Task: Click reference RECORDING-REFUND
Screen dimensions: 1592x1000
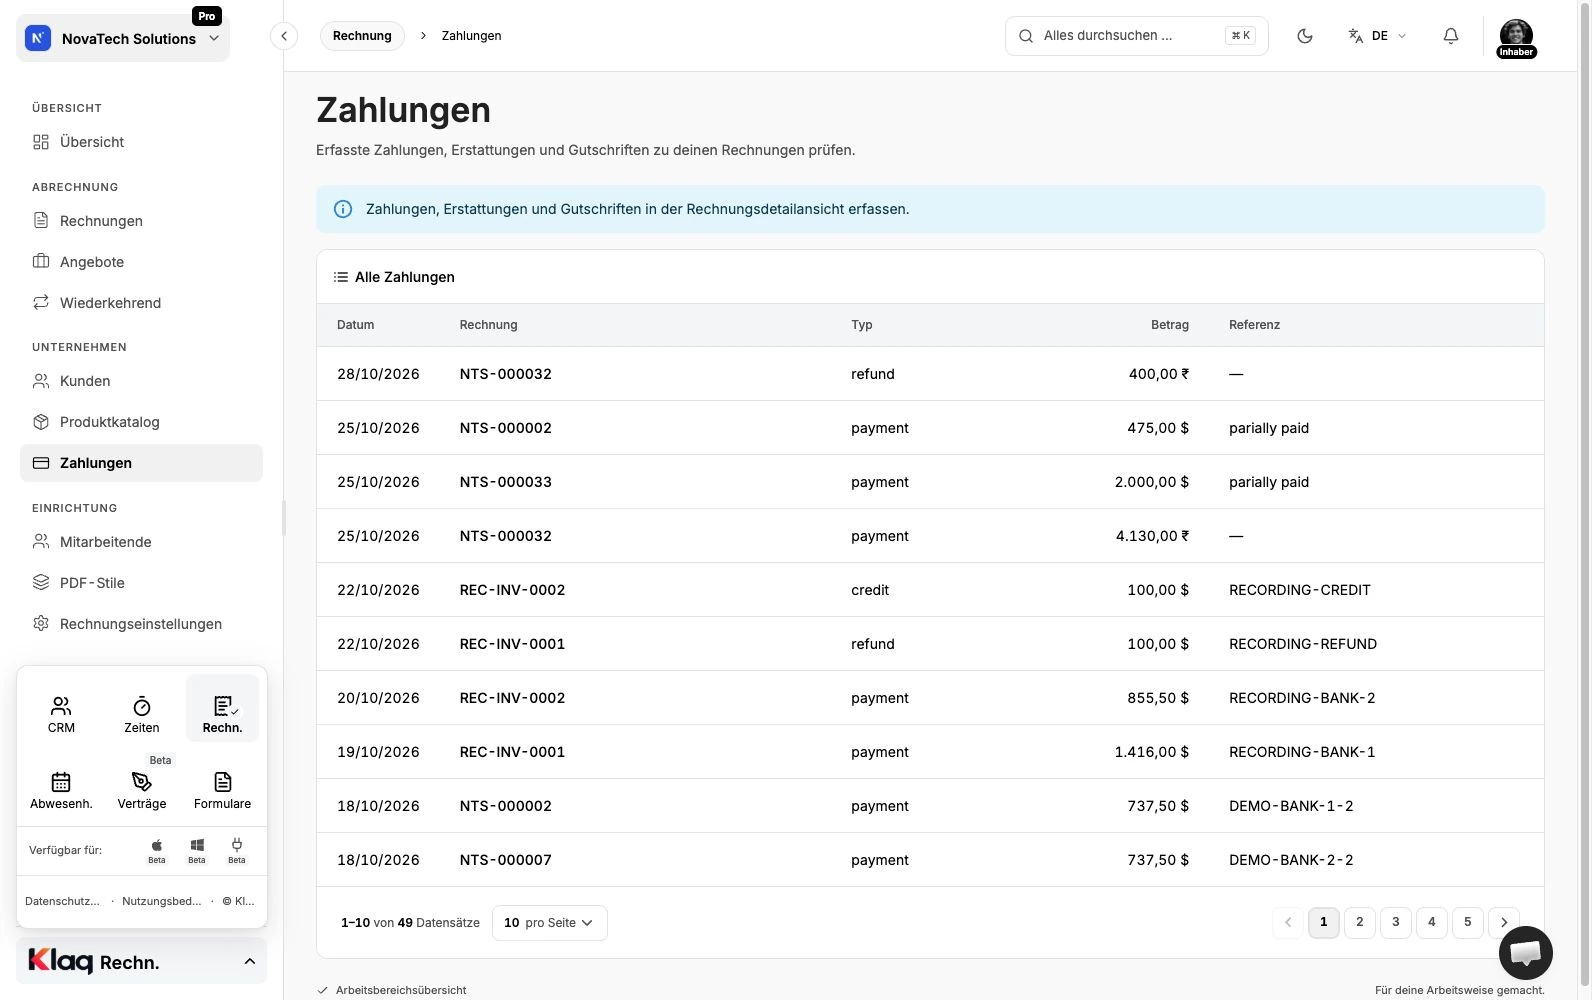Action: point(1303,644)
